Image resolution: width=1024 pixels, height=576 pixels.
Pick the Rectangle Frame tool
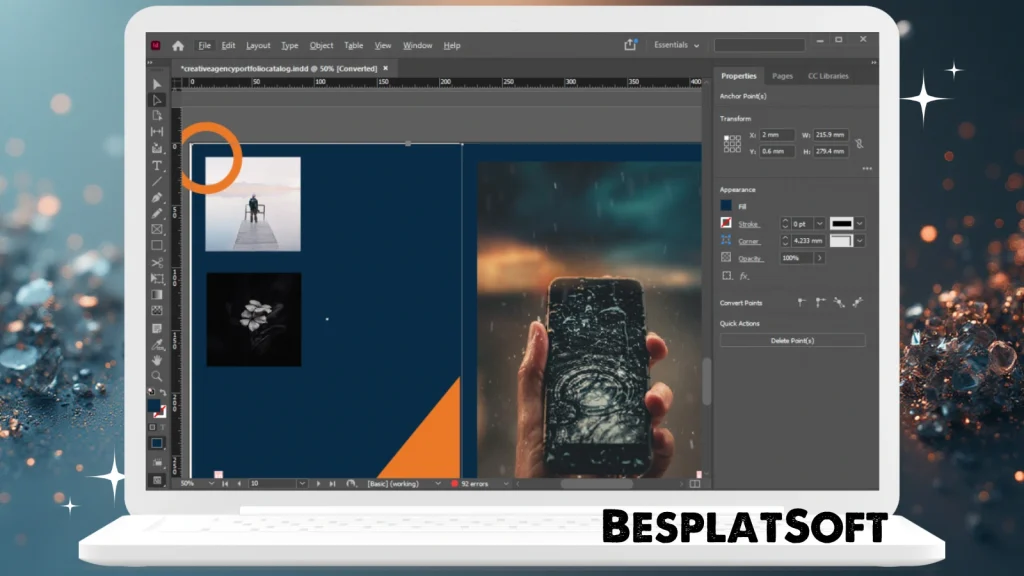[157, 229]
